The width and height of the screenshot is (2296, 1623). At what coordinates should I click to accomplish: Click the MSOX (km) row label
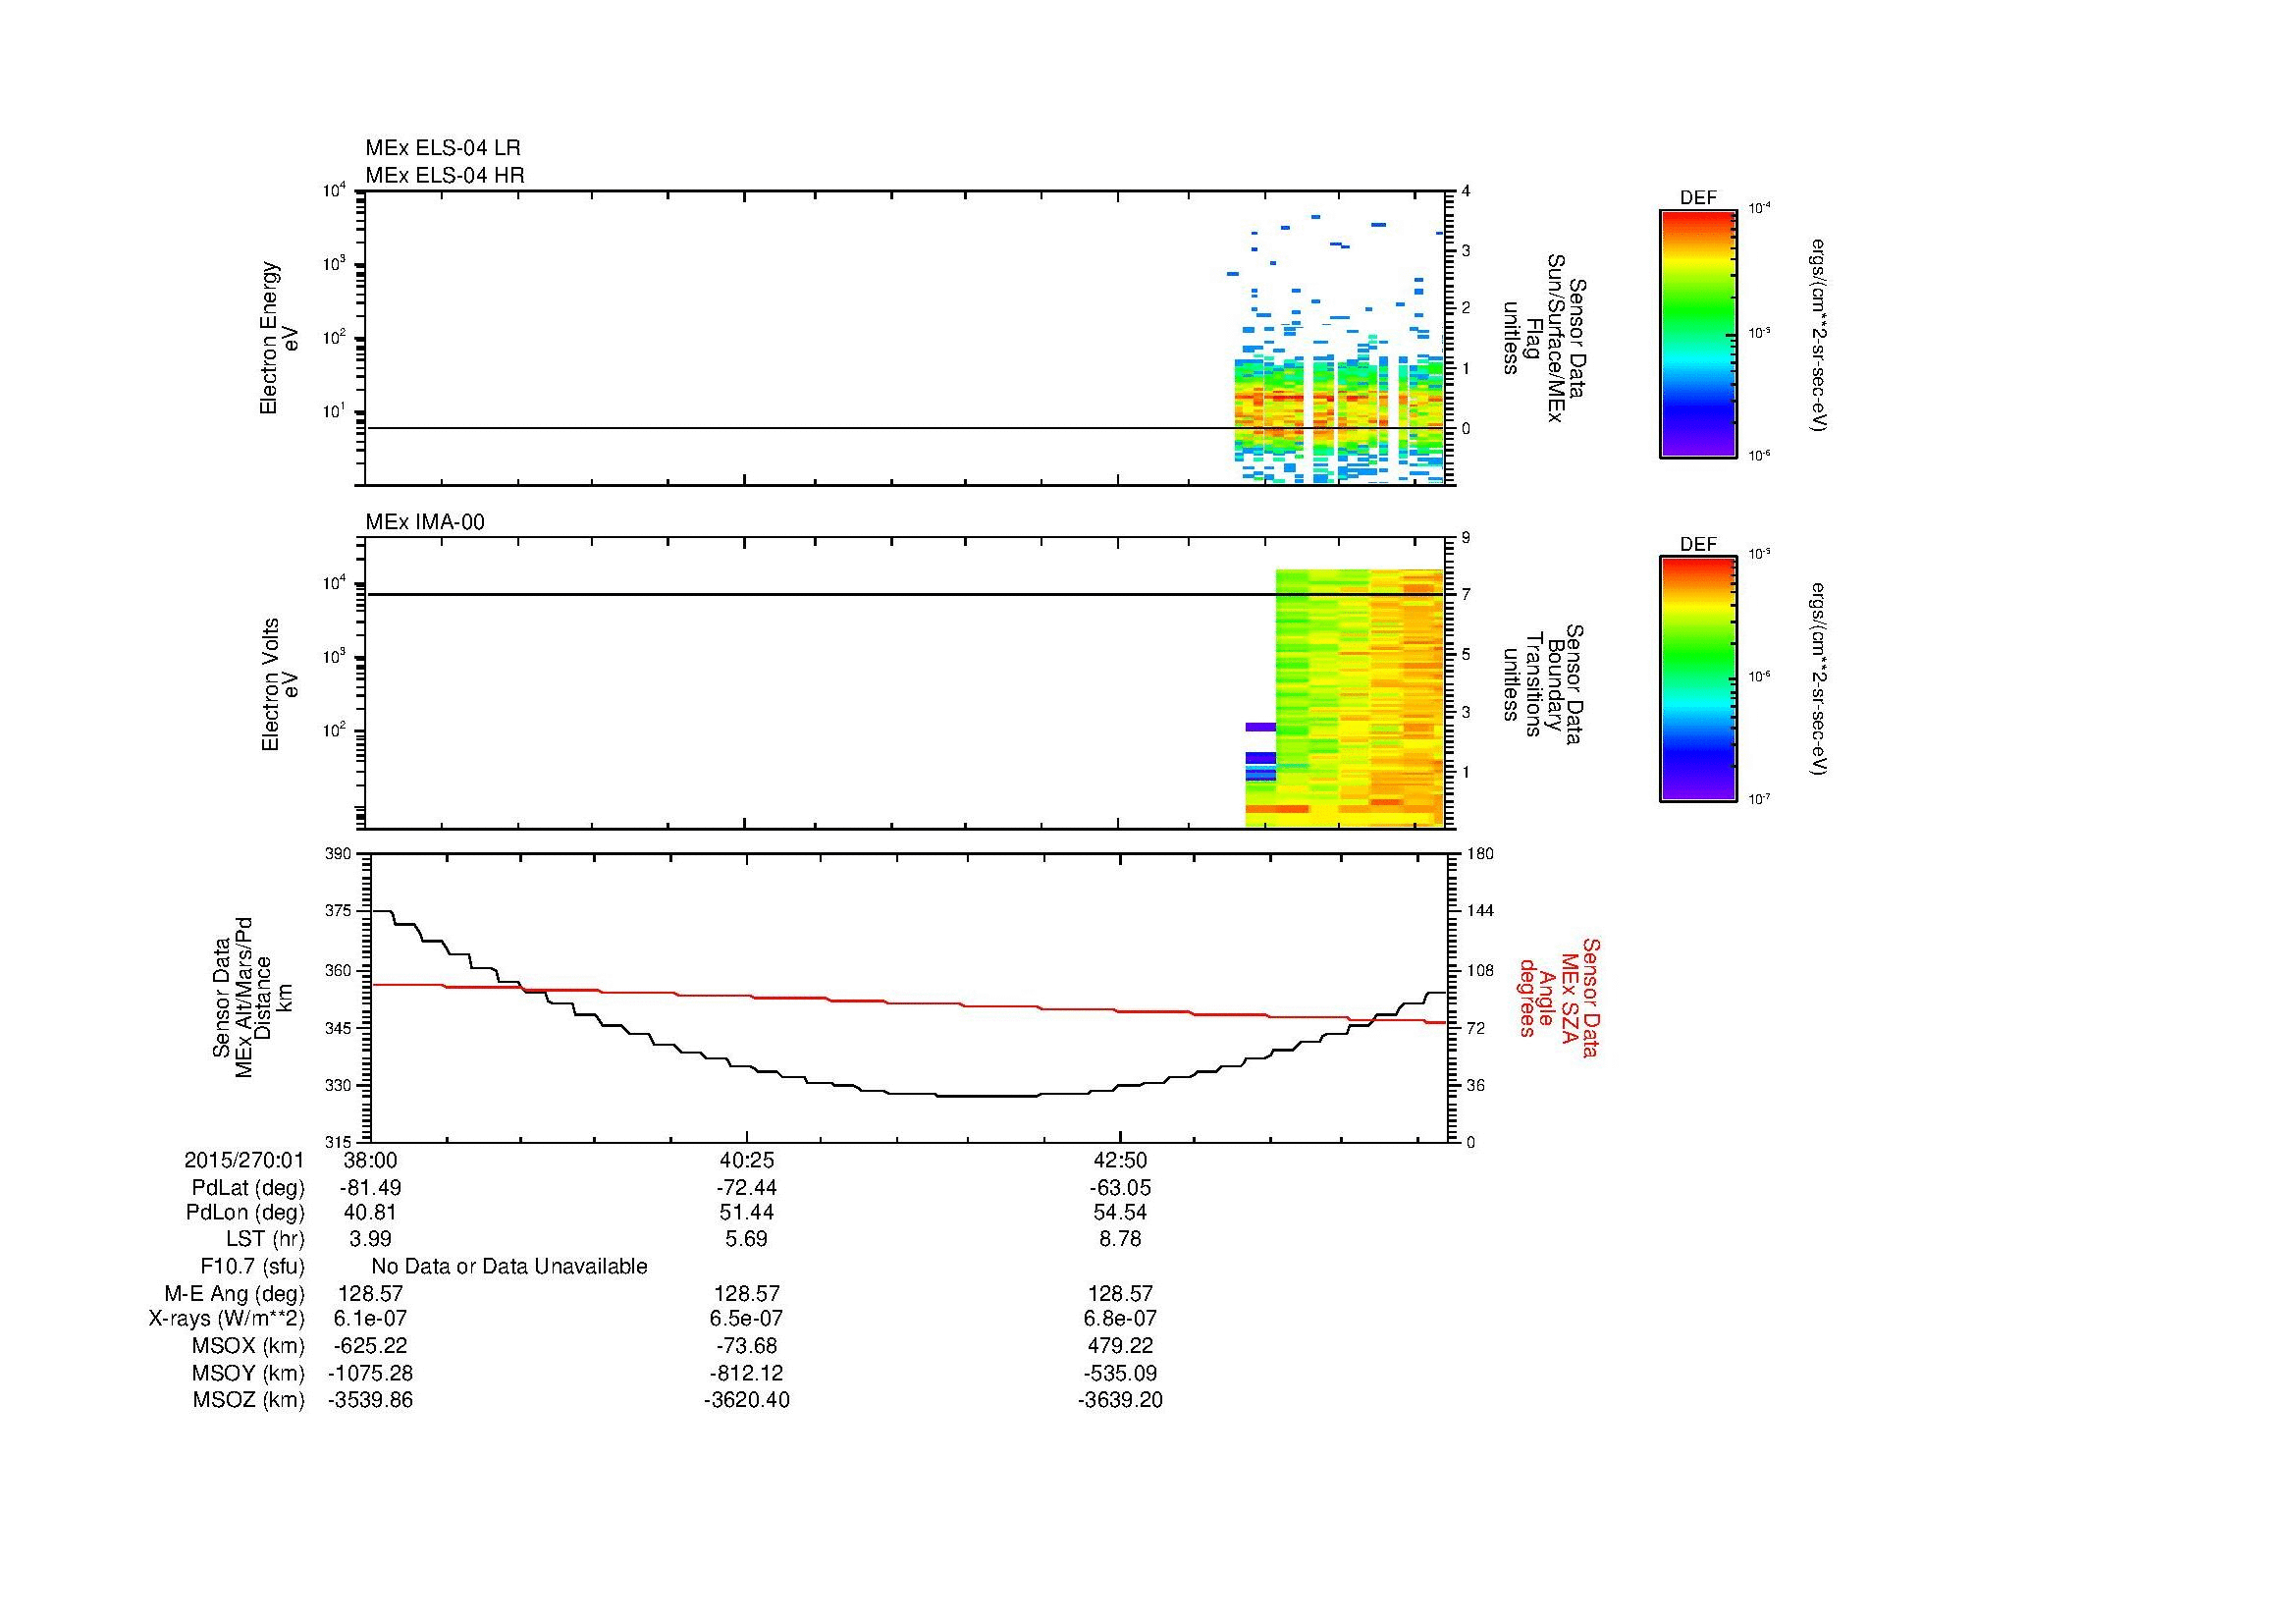[249, 1346]
